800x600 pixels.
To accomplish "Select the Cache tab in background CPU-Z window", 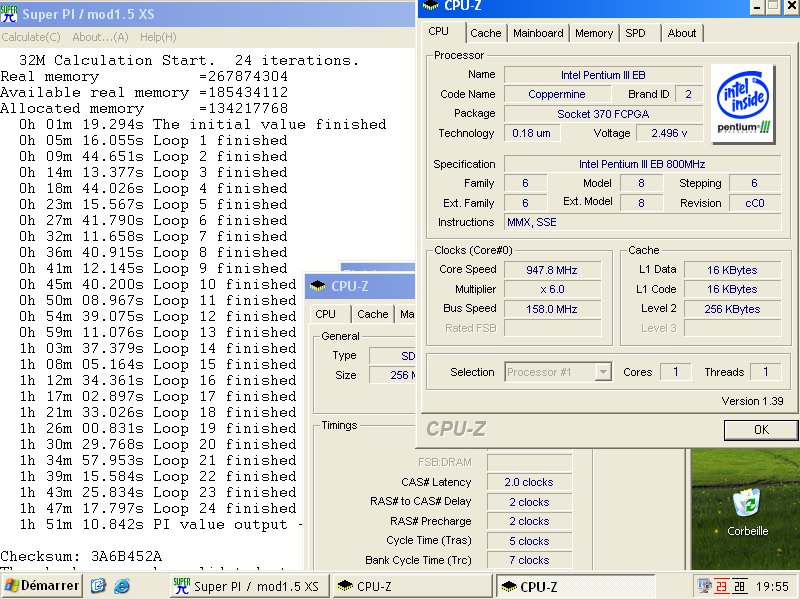I will coord(372,314).
